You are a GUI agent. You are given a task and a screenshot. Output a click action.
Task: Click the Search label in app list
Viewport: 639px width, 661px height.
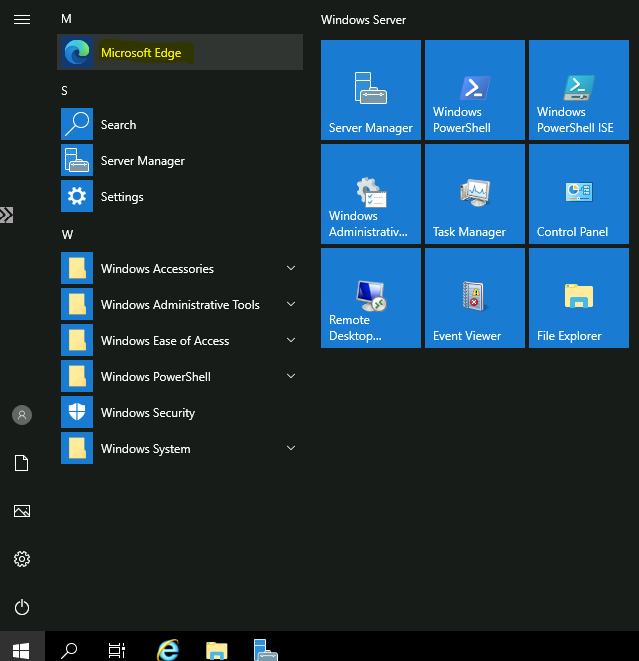coord(118,125)
